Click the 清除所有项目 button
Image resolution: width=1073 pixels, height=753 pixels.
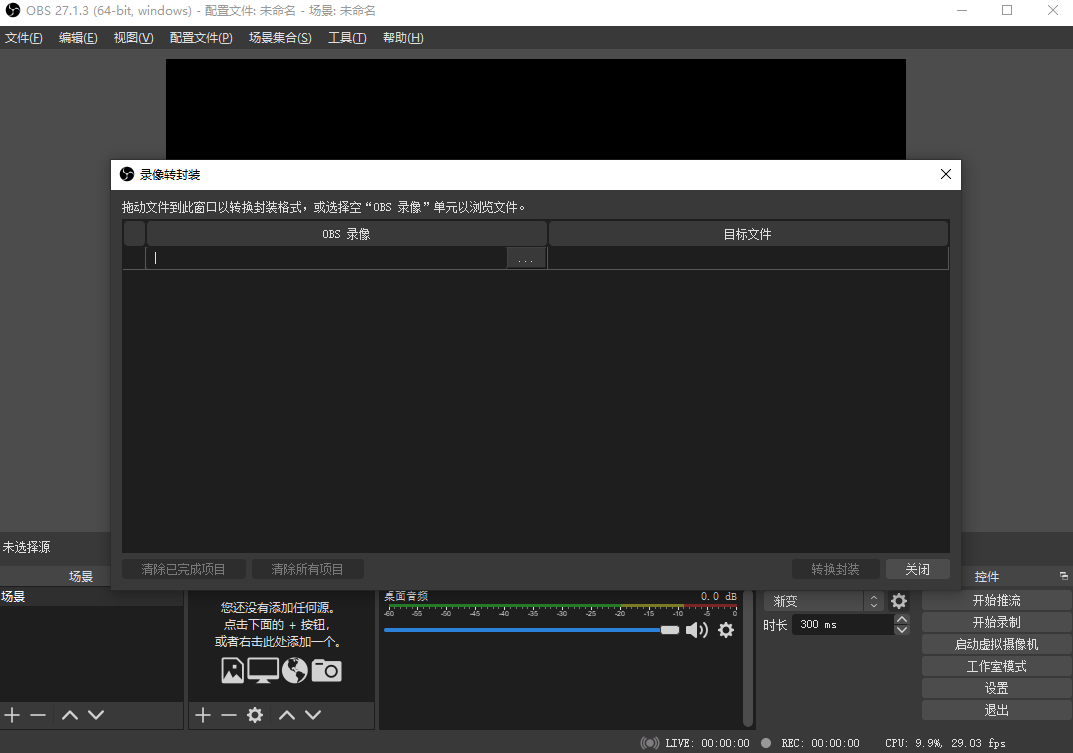[x=307, y=568]
